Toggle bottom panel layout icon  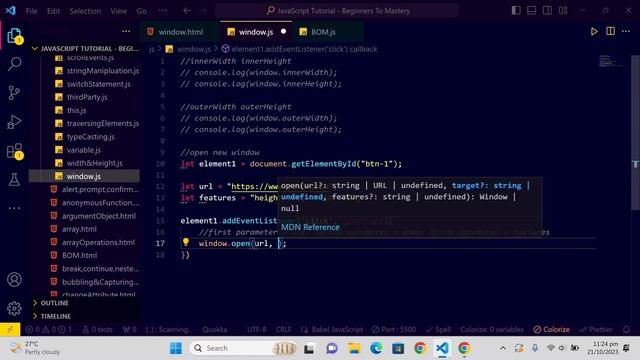pos(531,11)
